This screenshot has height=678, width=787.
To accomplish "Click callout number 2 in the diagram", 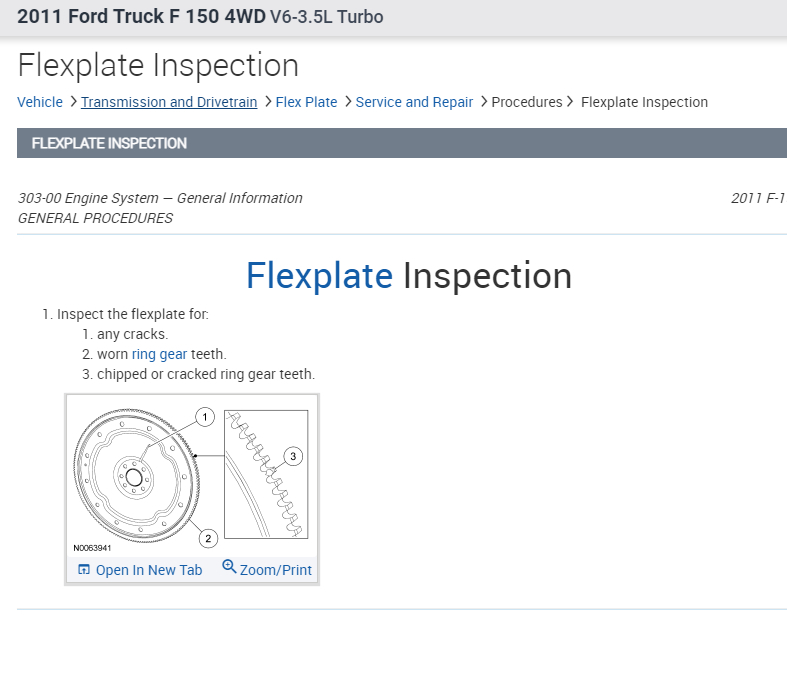I will pyautogui.click(x=208, y=538).
